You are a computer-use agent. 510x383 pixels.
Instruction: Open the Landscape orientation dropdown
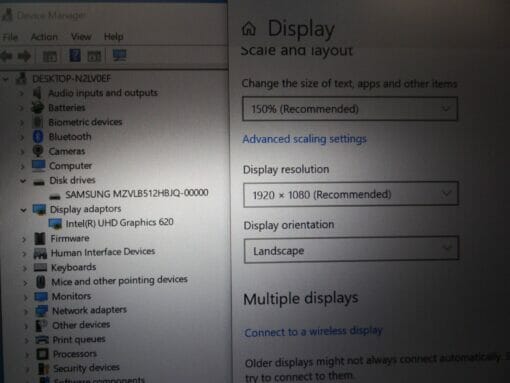pyautogui.click(x=351, y=250)
